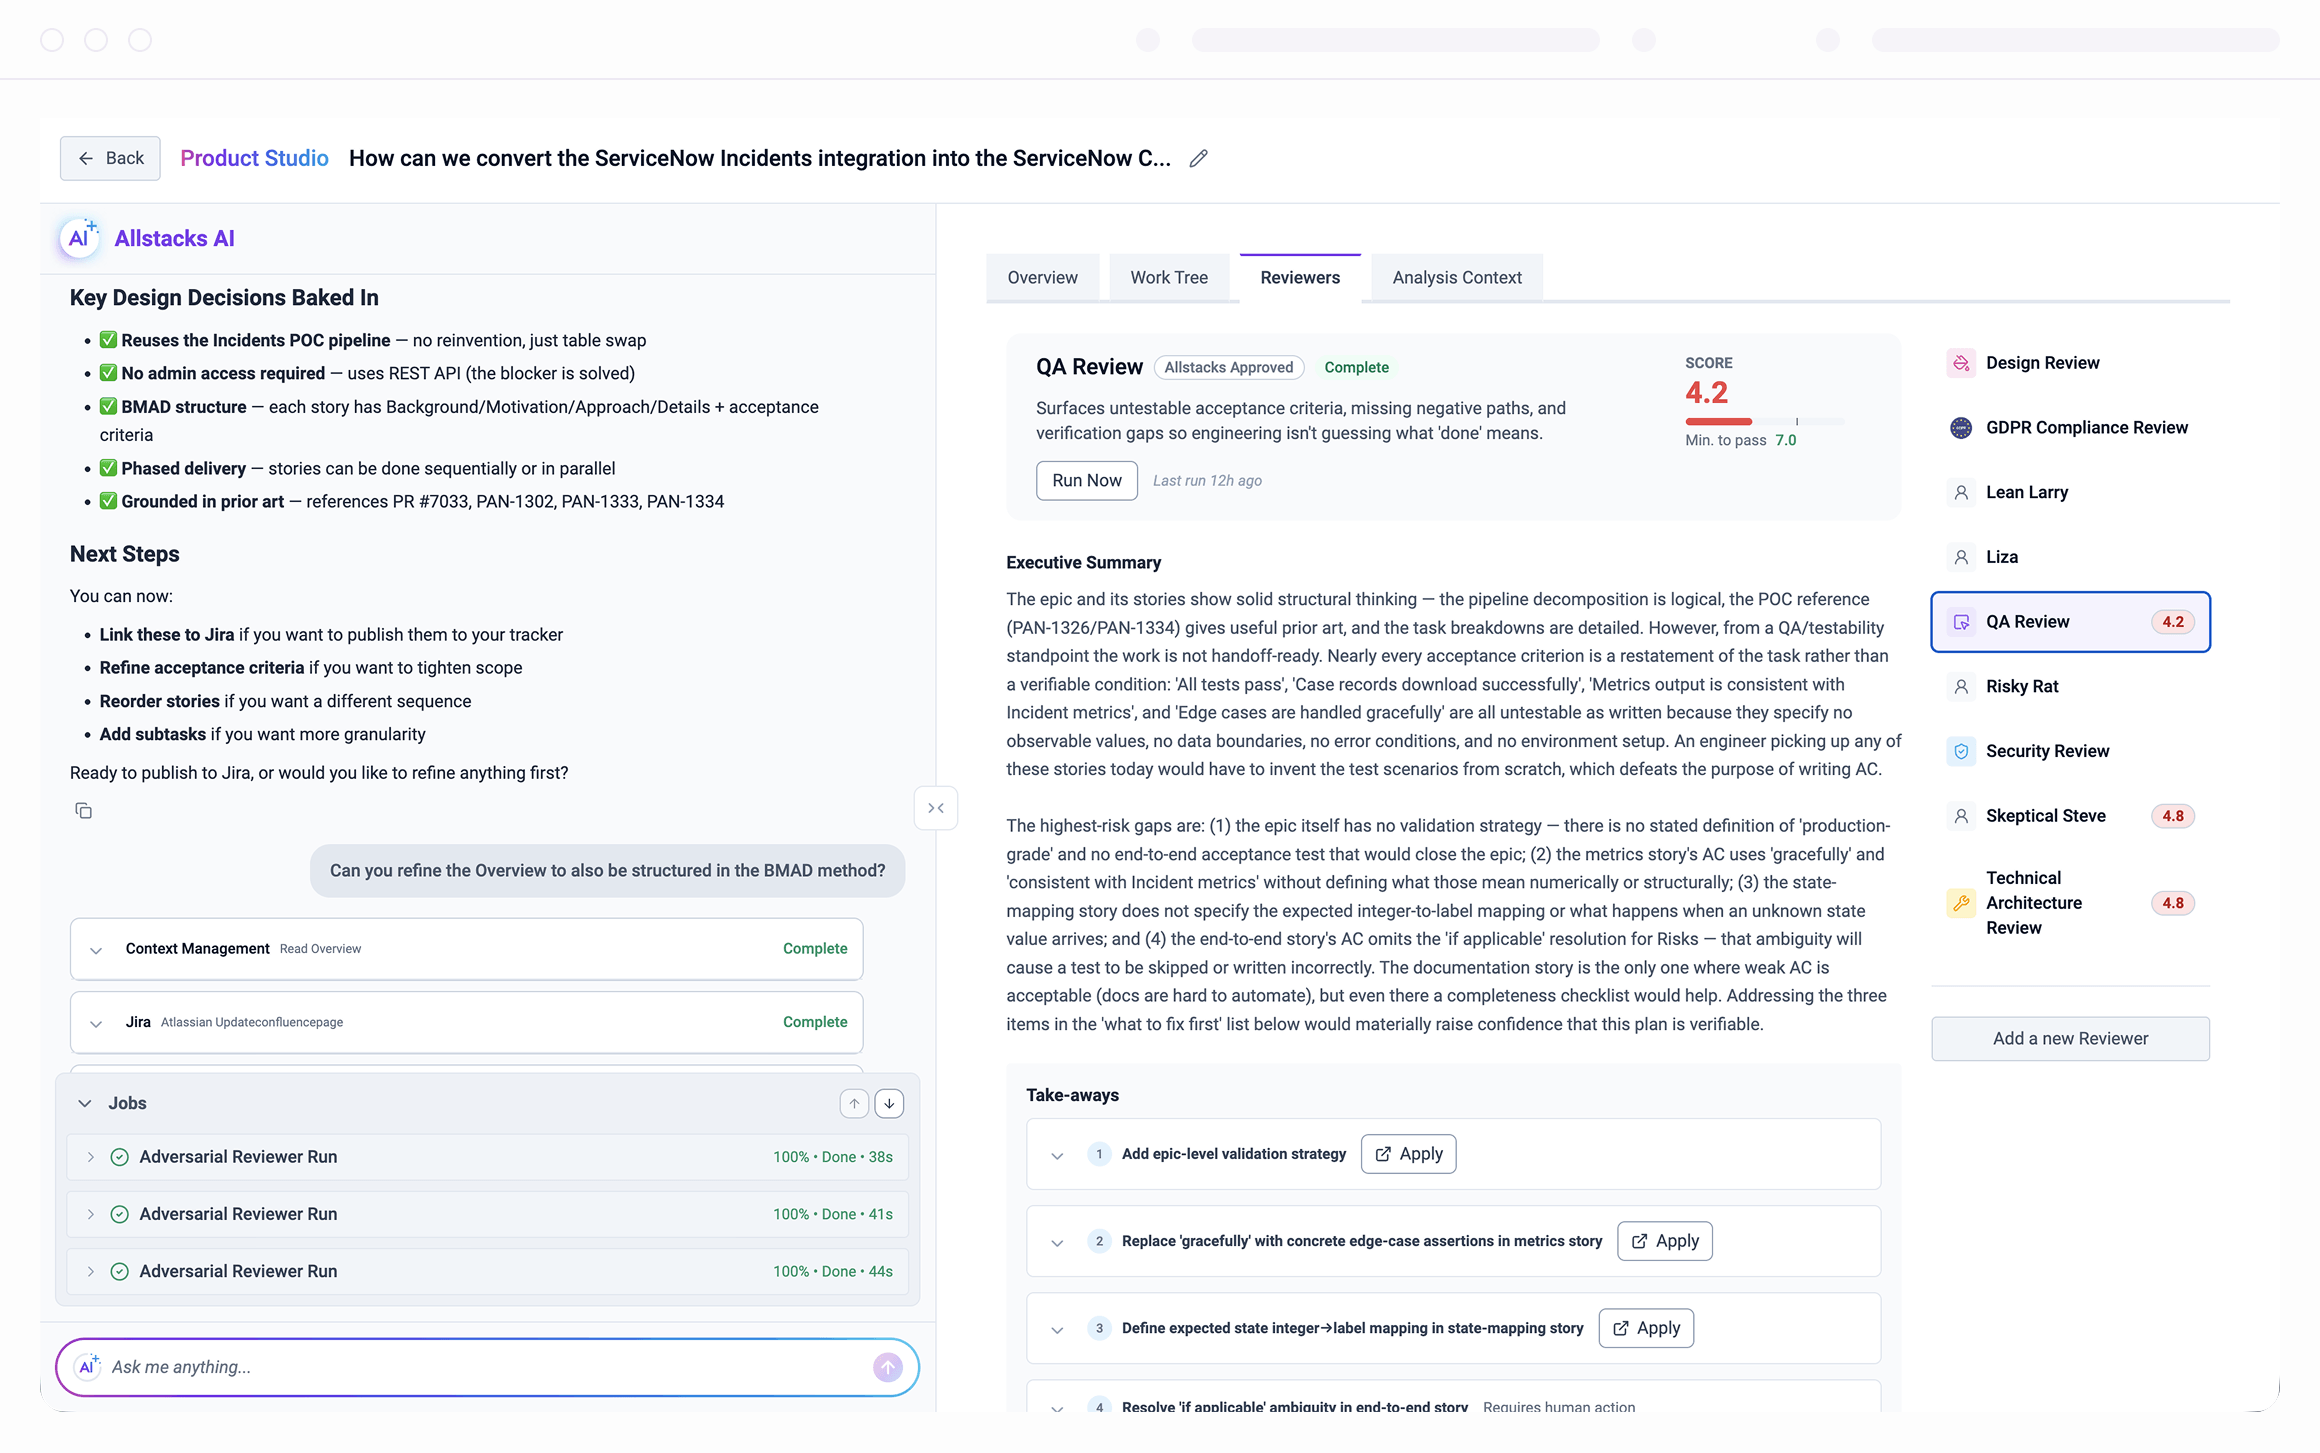Click the Ask me anything input field
2320x1453 pixels.
click(487, 1367)
